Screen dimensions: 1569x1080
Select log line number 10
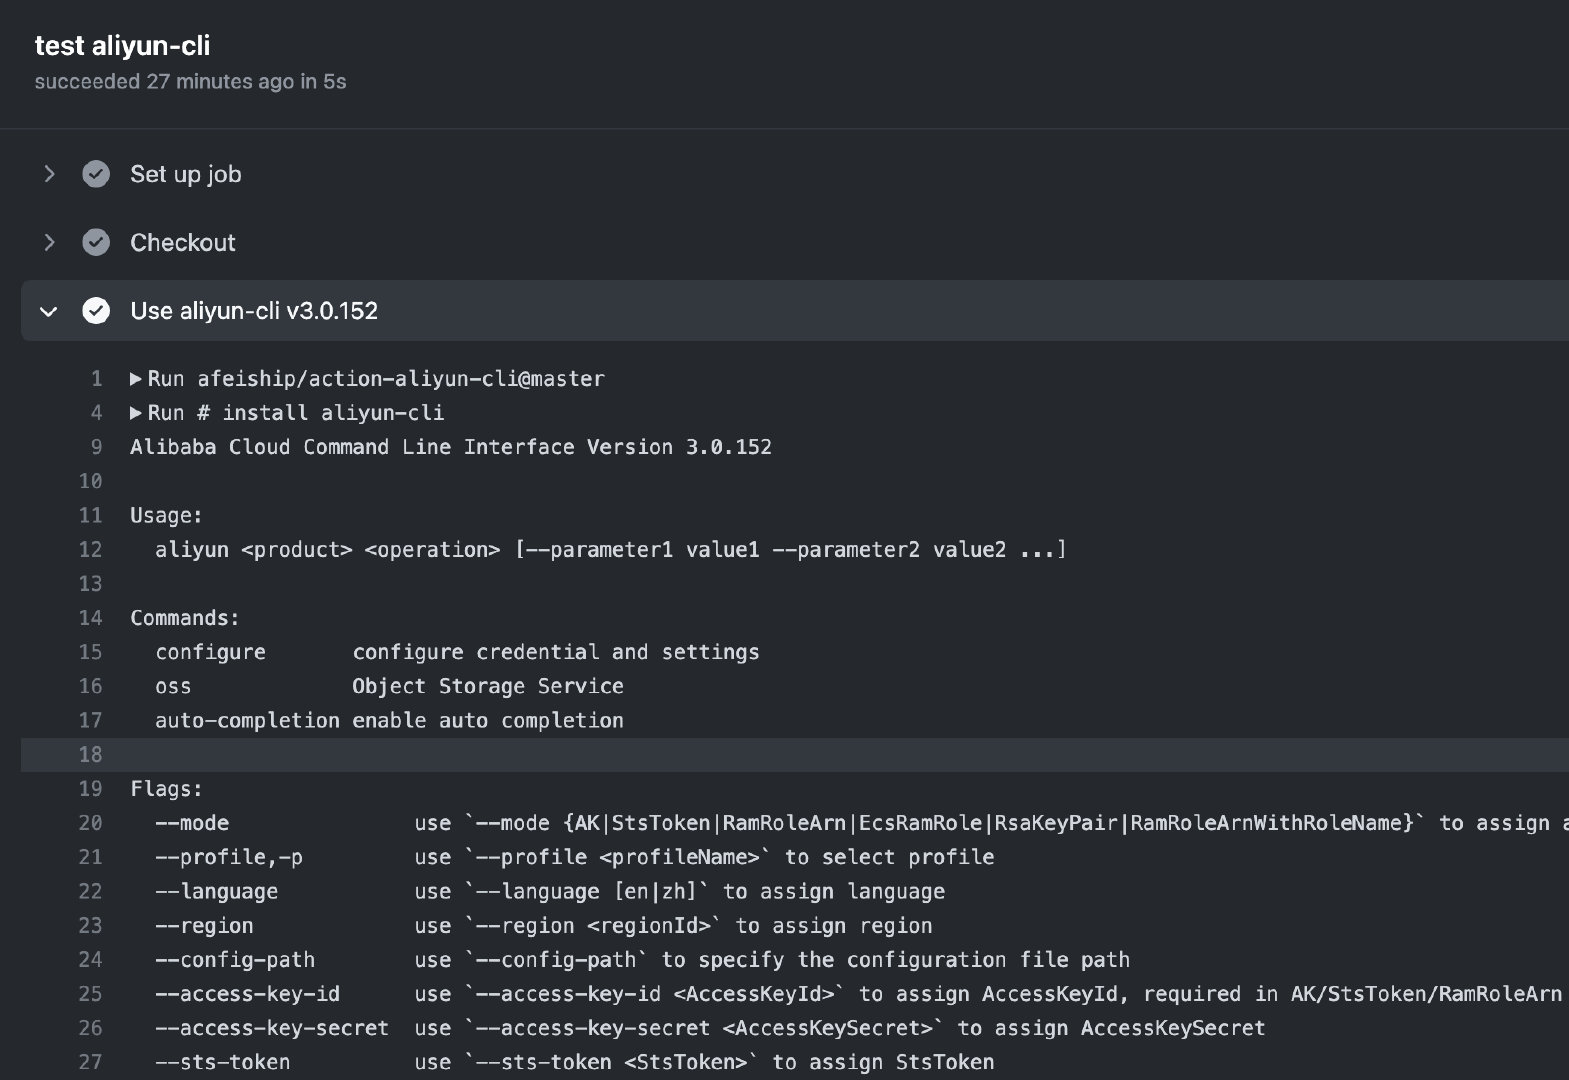pyautogui.click(x=91, y=481)
